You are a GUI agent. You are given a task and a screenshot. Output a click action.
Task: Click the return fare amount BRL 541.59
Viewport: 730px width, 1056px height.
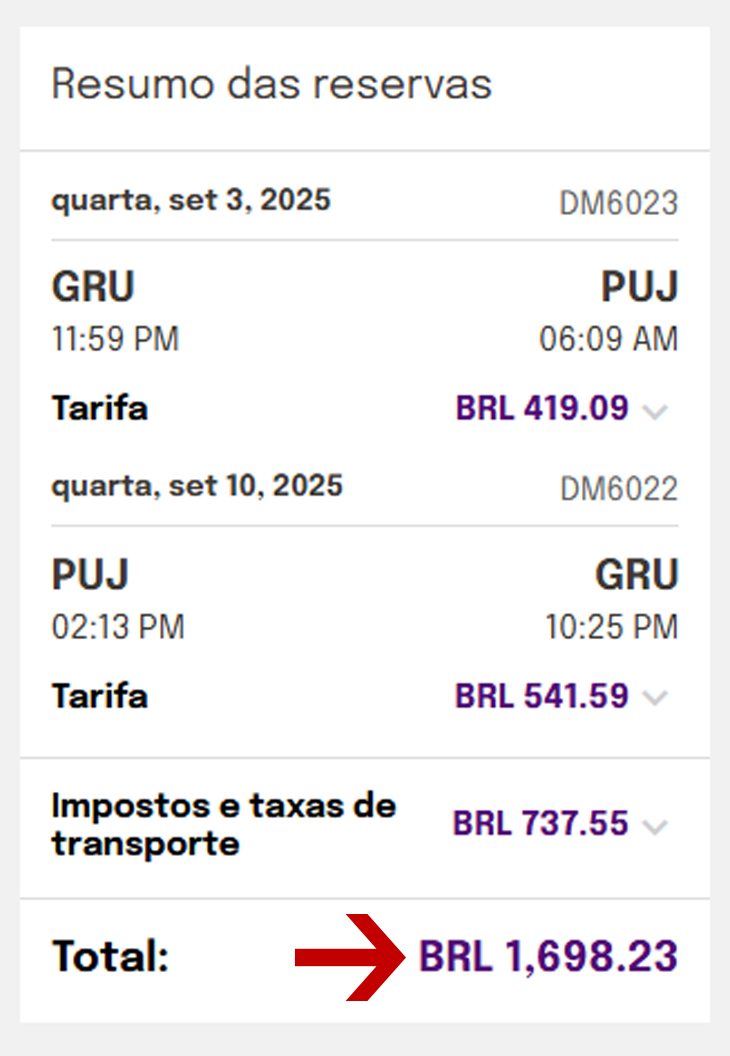(x=542, y=695)
